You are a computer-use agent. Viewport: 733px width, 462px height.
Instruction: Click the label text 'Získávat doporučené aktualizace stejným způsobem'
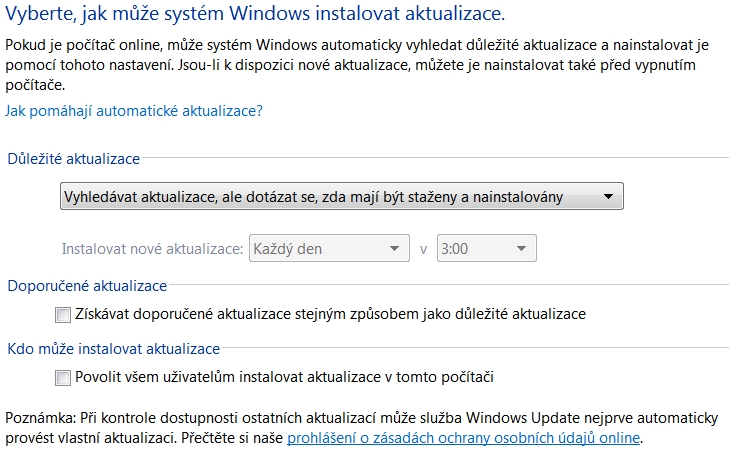click(330, 314)
